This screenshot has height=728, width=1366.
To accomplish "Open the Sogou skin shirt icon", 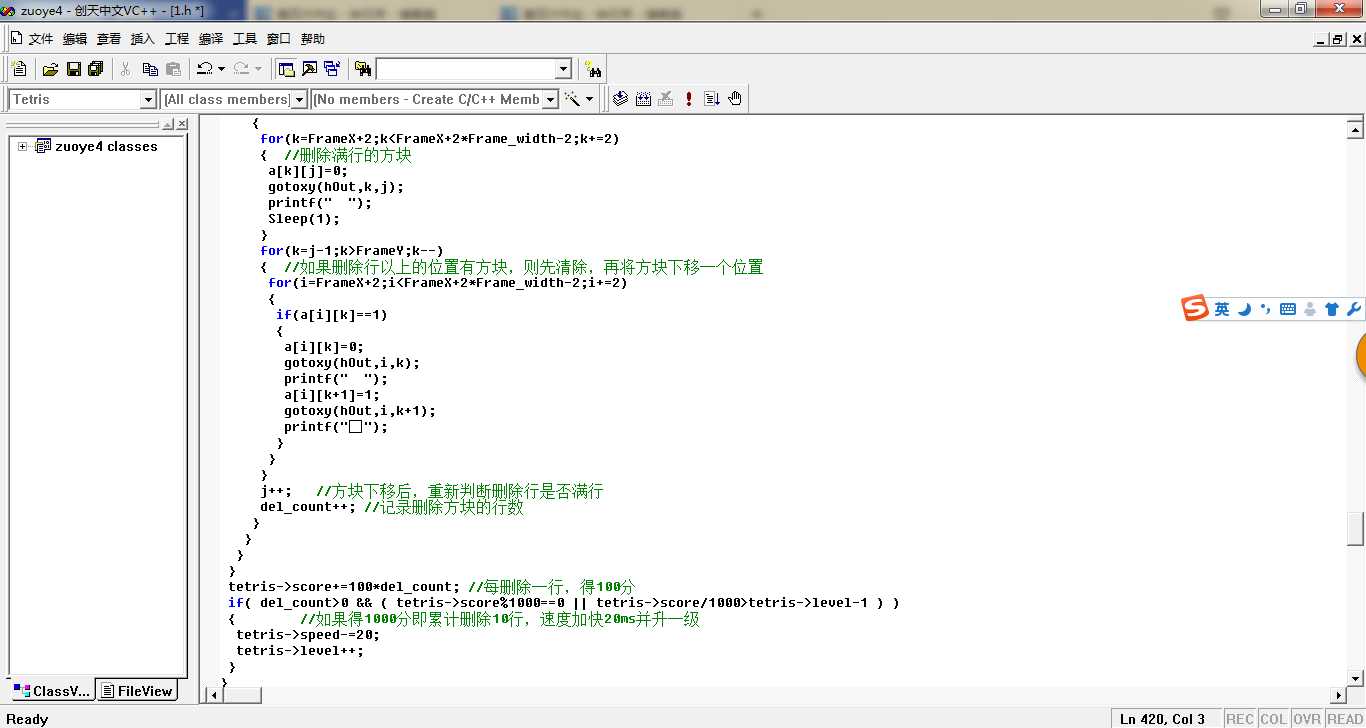I will 1332,310.
